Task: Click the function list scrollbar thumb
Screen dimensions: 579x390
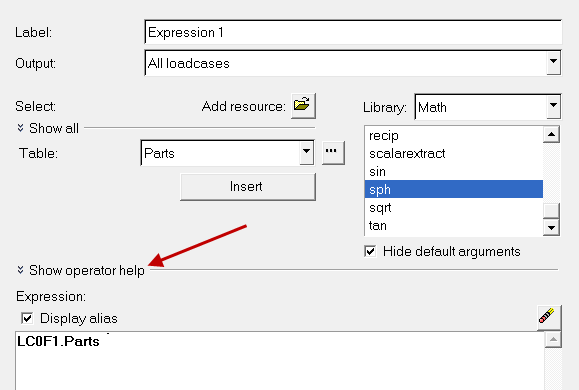Action: pyautogui.click(x=551, y=211)
